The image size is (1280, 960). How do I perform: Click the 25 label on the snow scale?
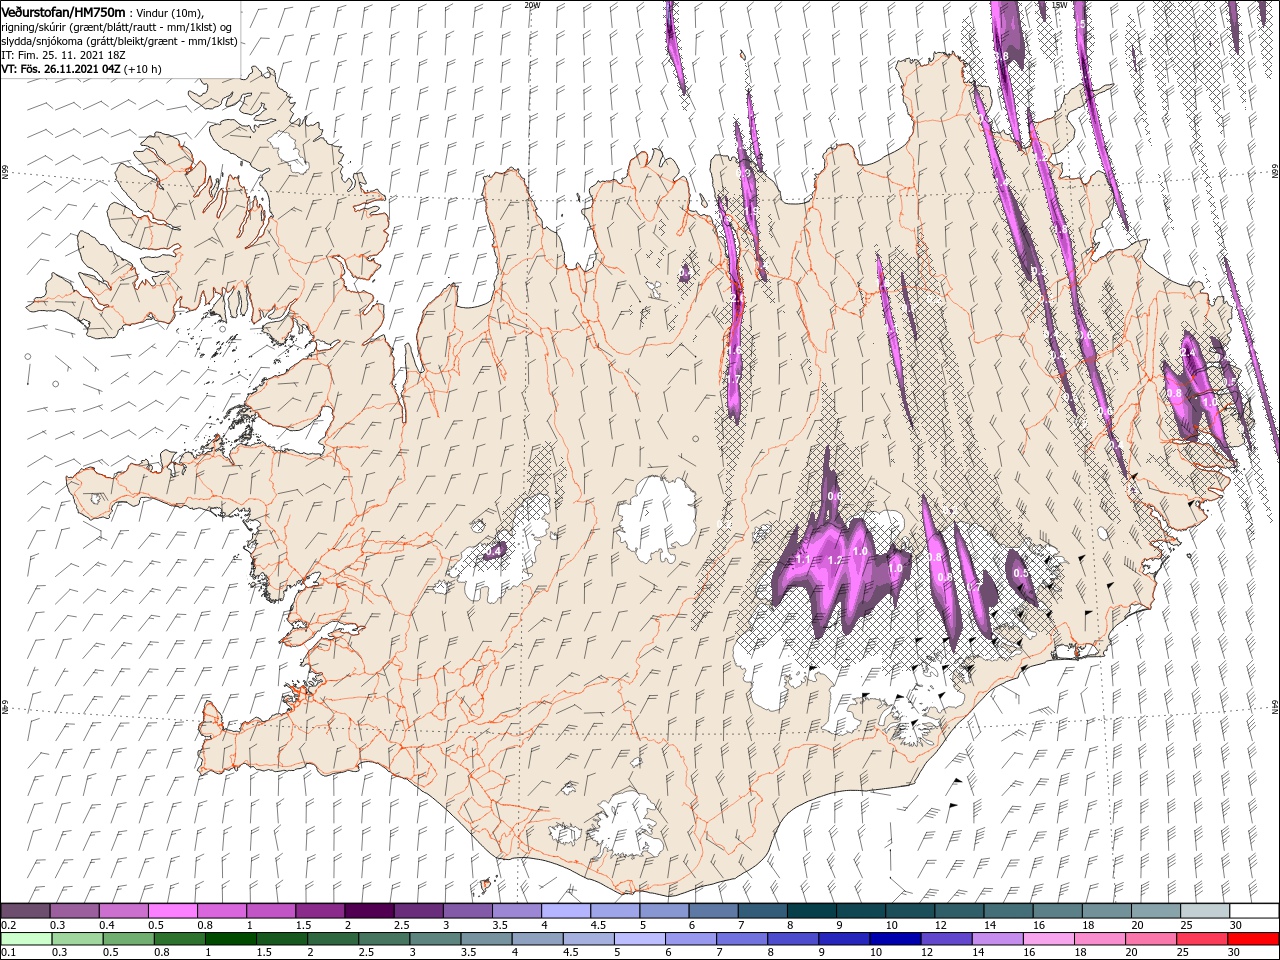pos(1187,925)
